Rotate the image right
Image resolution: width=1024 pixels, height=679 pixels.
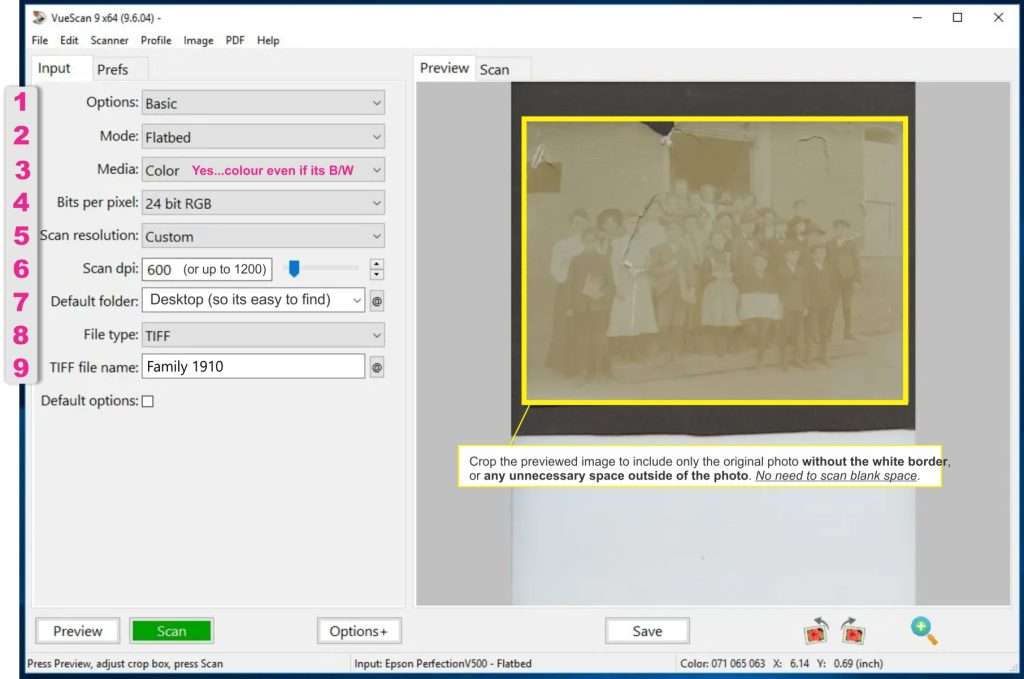pyautogui.click(x=853, y=631)
